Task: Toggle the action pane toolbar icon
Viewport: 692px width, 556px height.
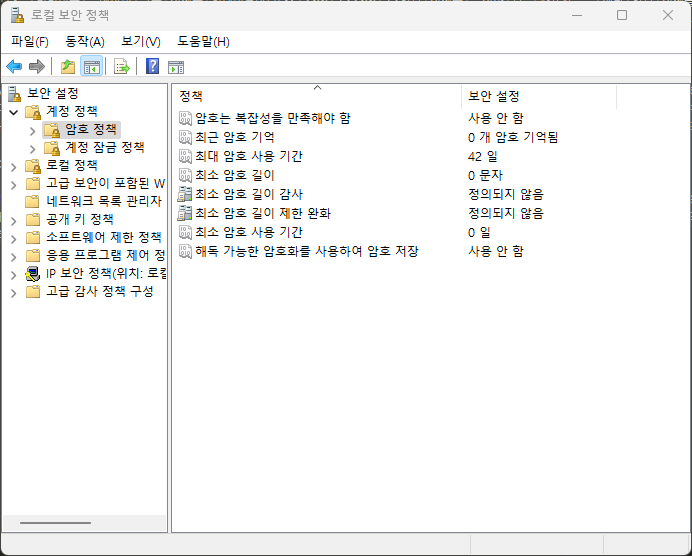Action: (x=176, y=68)
